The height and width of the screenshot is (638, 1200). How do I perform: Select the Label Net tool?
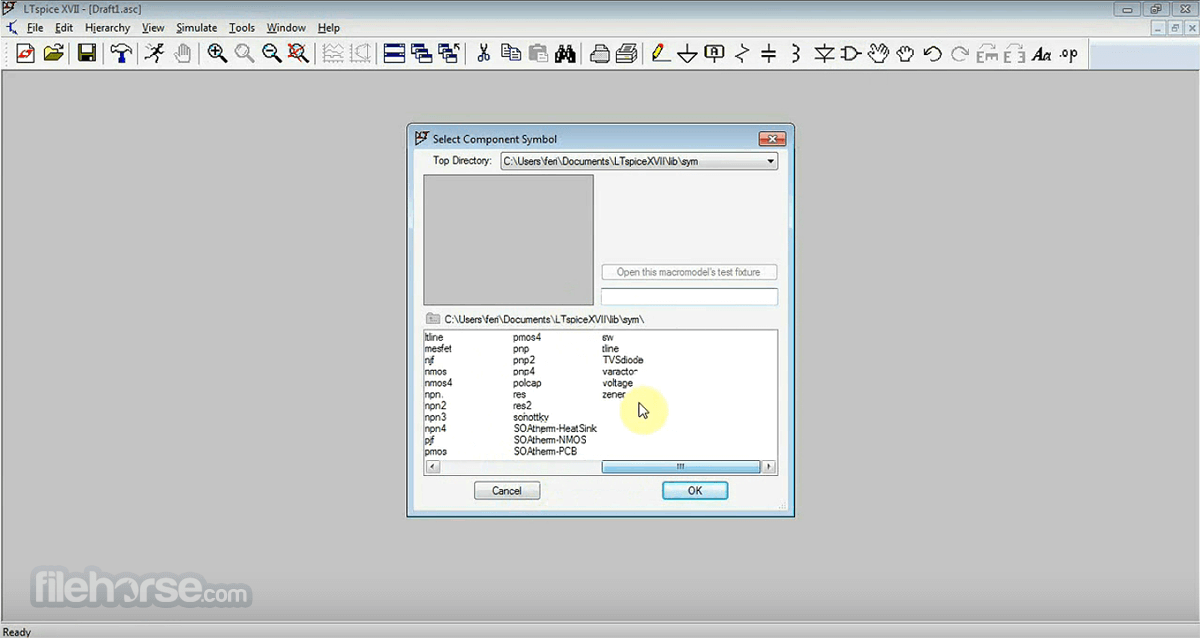[714, 54]
